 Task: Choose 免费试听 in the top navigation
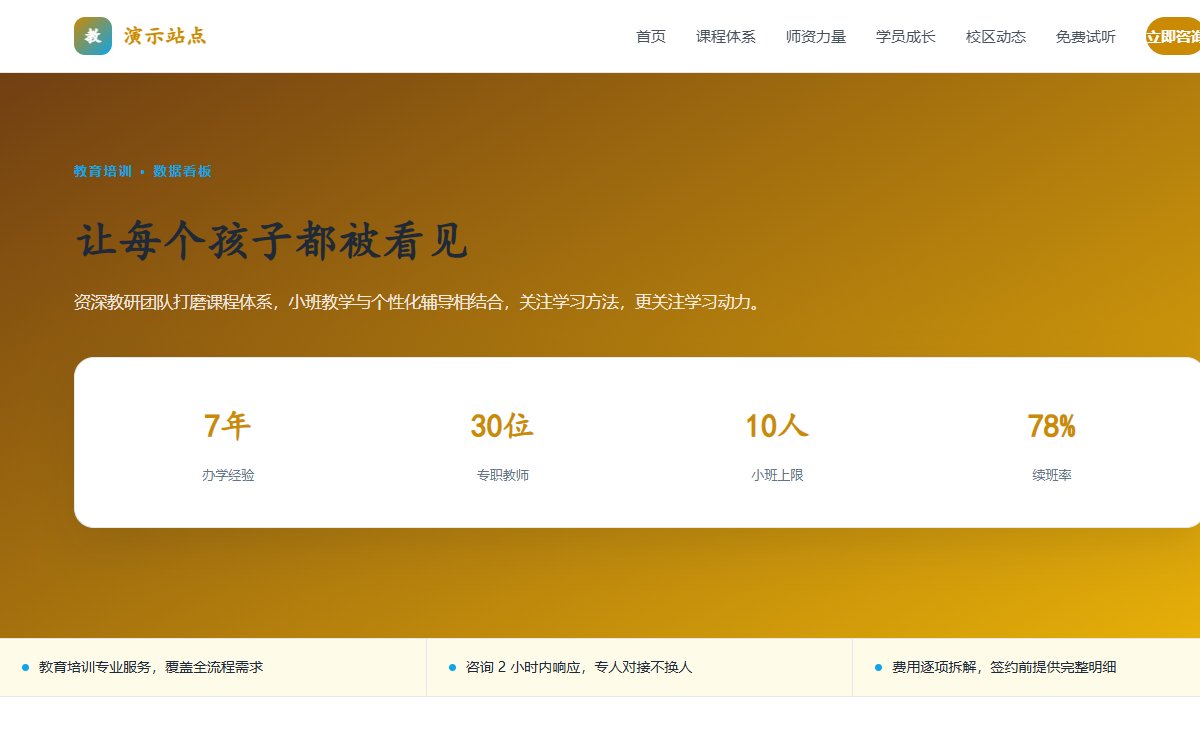coord(1086,37)
